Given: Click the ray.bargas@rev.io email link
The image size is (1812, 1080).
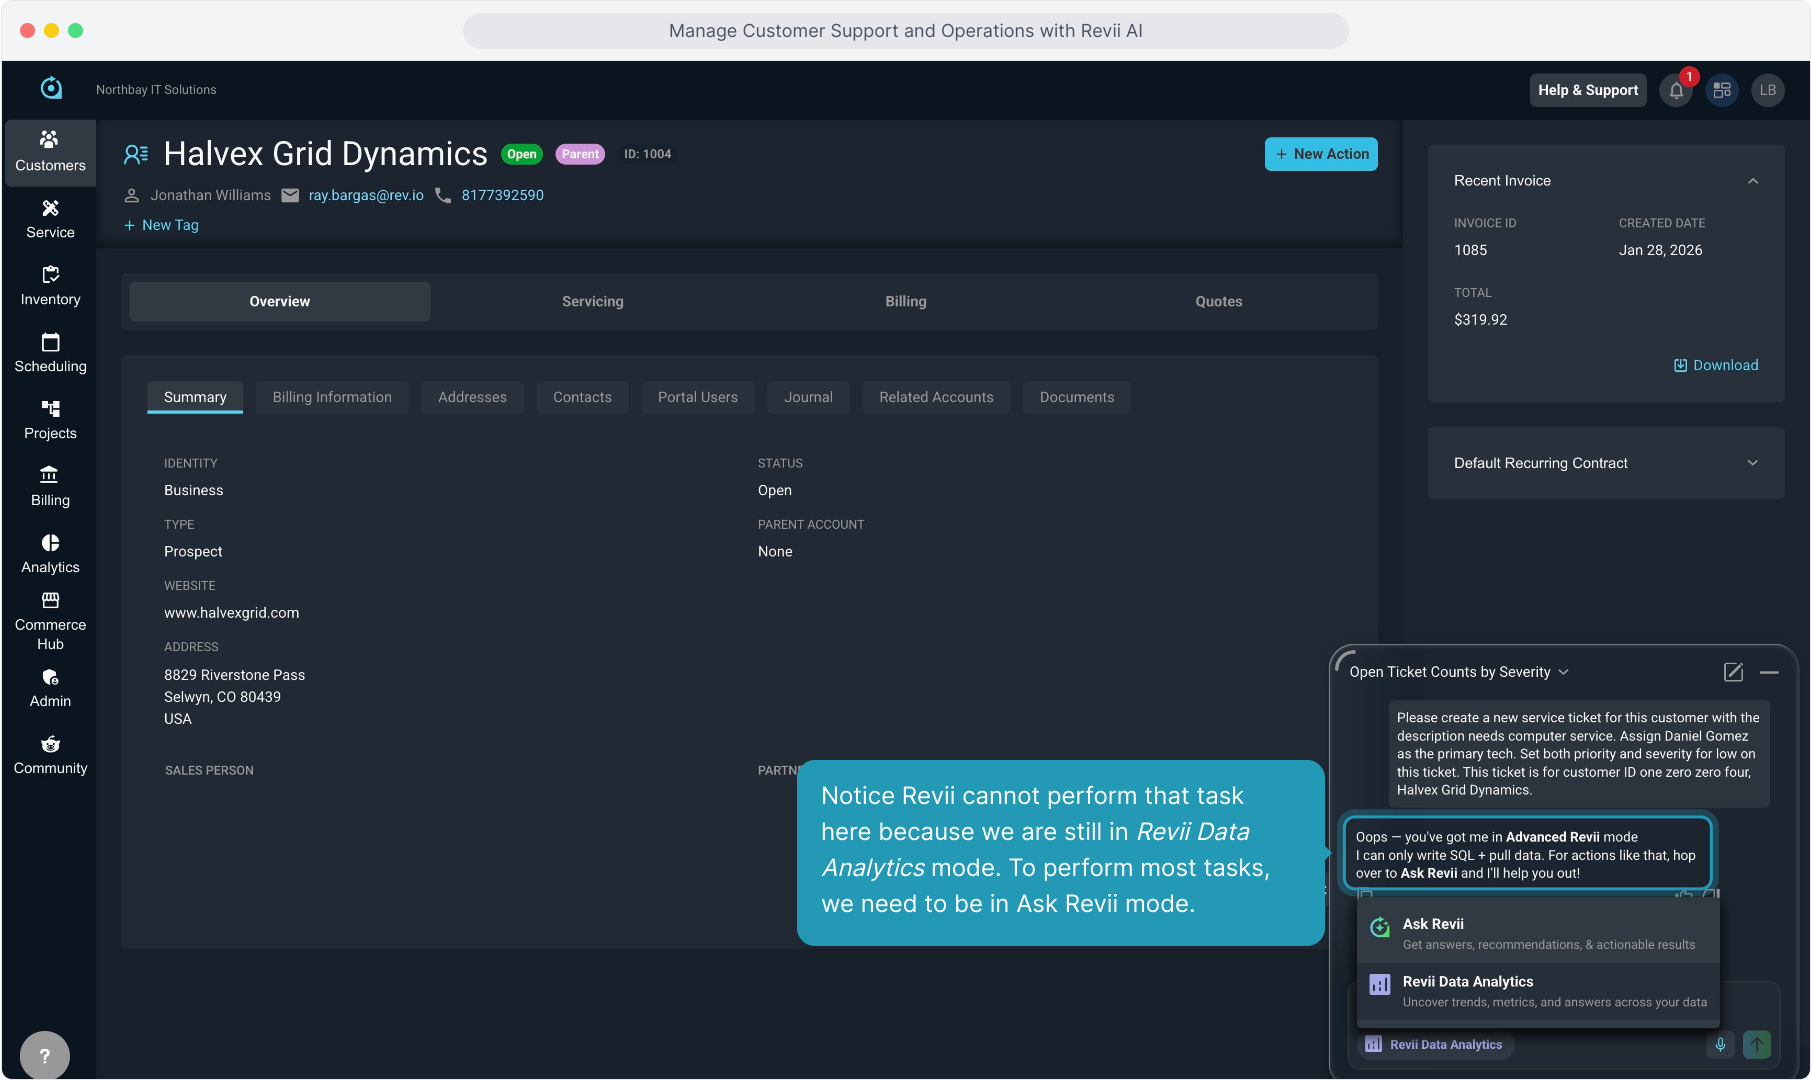Looking at the screenshot, I should [x=366, y=195].
